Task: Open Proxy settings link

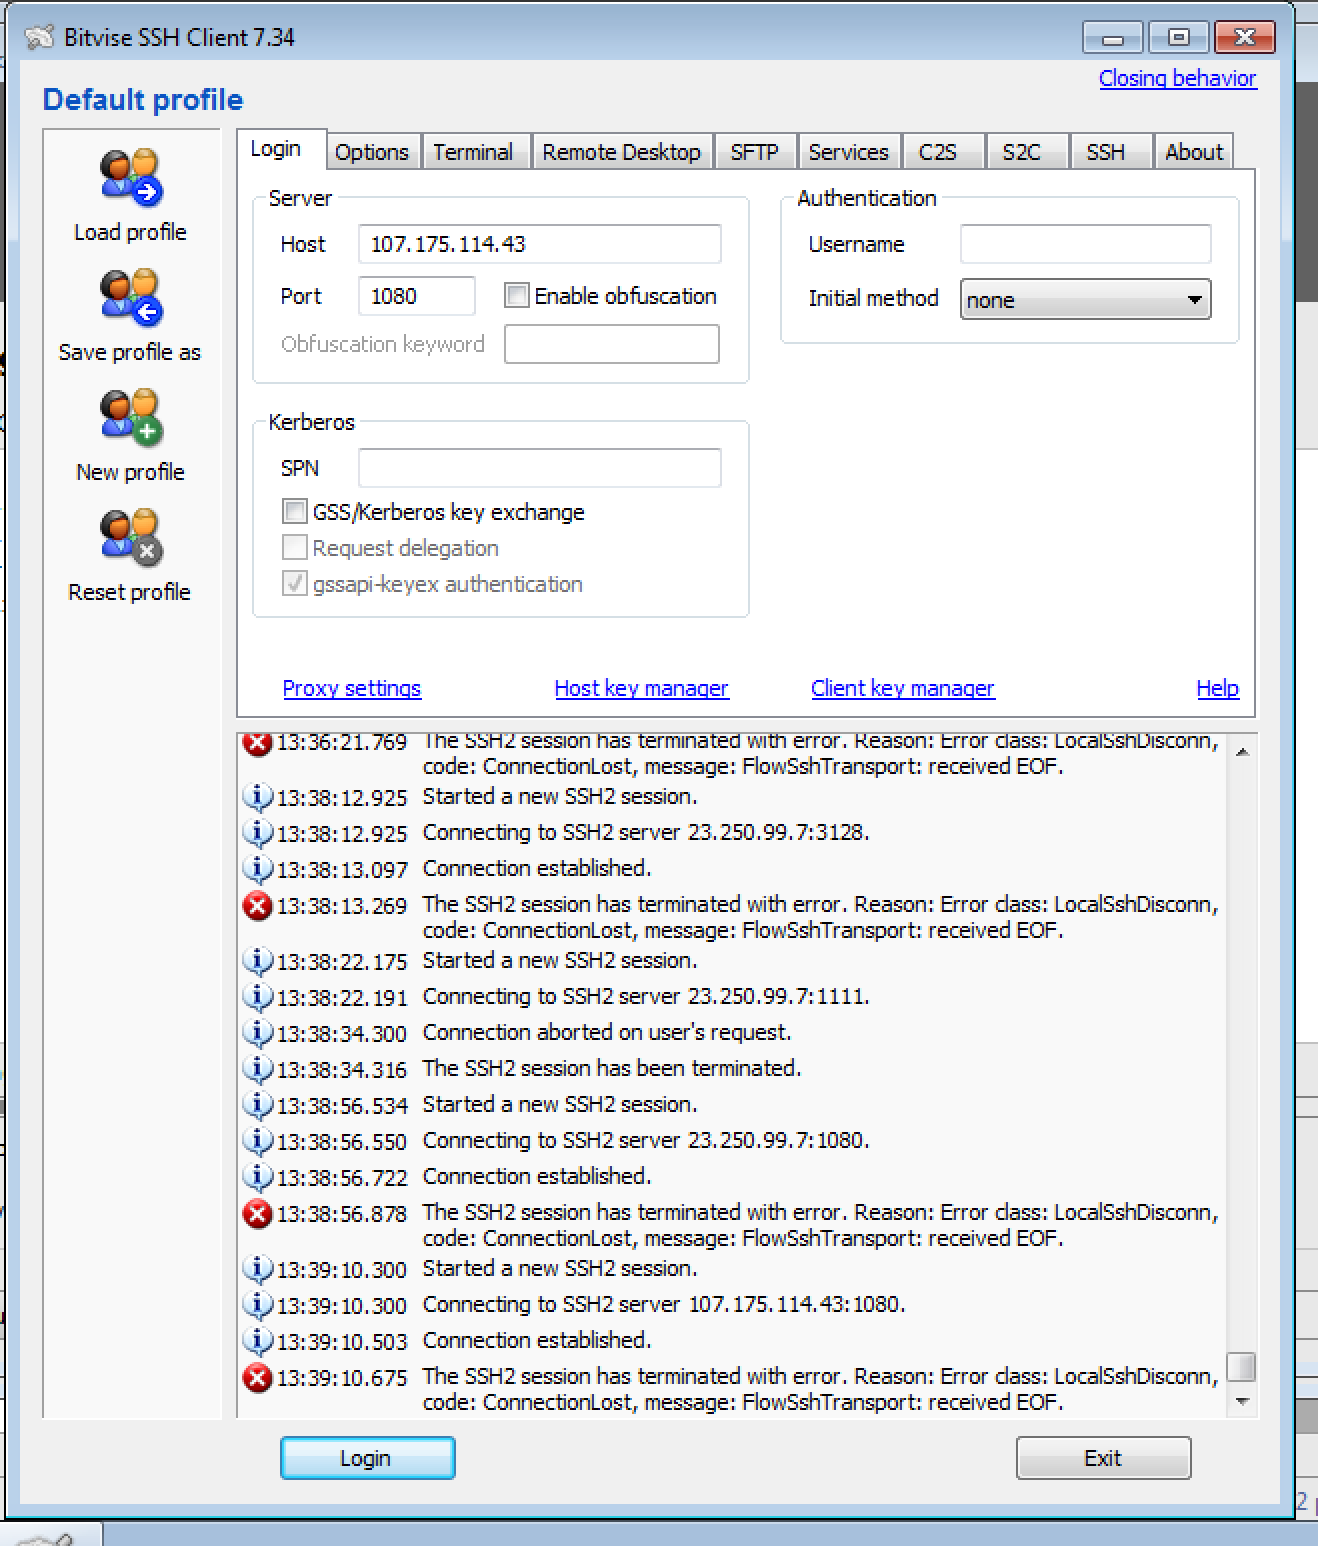Action: (x=352, y=688)
